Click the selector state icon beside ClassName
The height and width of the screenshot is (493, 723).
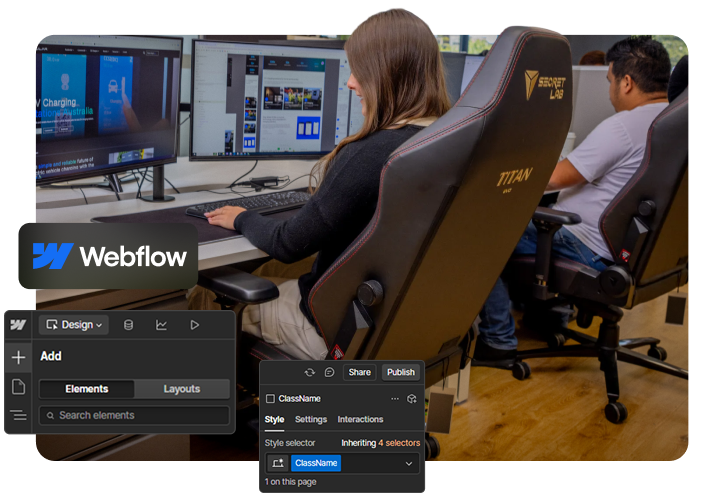pos(278,463)
